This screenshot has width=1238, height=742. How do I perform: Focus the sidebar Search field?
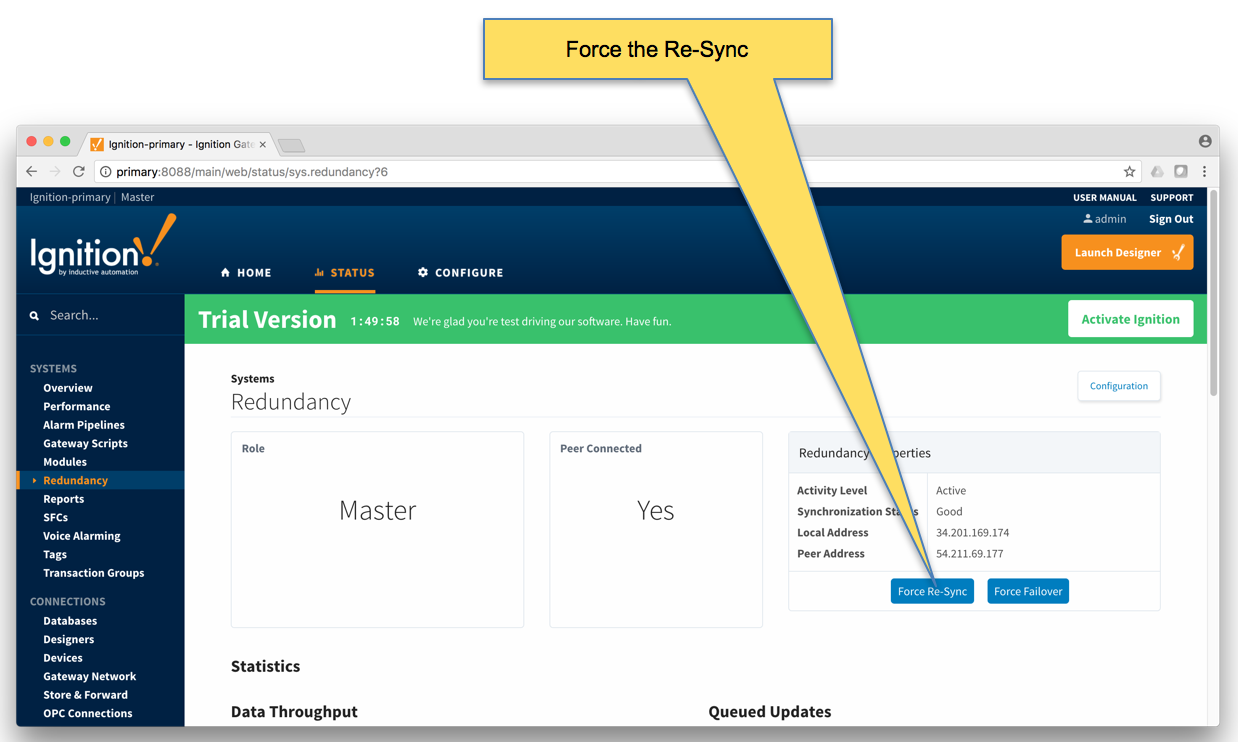click(100, 315)
